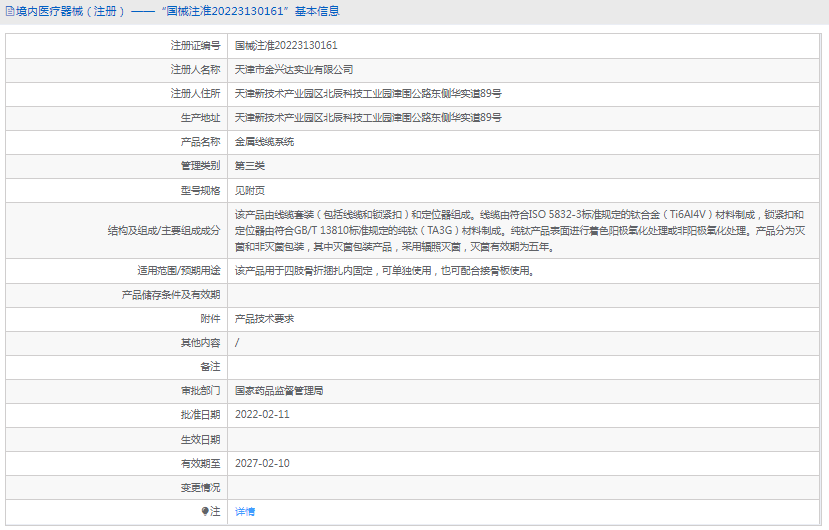Click the 审批部门 label
This screenshot has height=530, width=829.
pos(200,390)
